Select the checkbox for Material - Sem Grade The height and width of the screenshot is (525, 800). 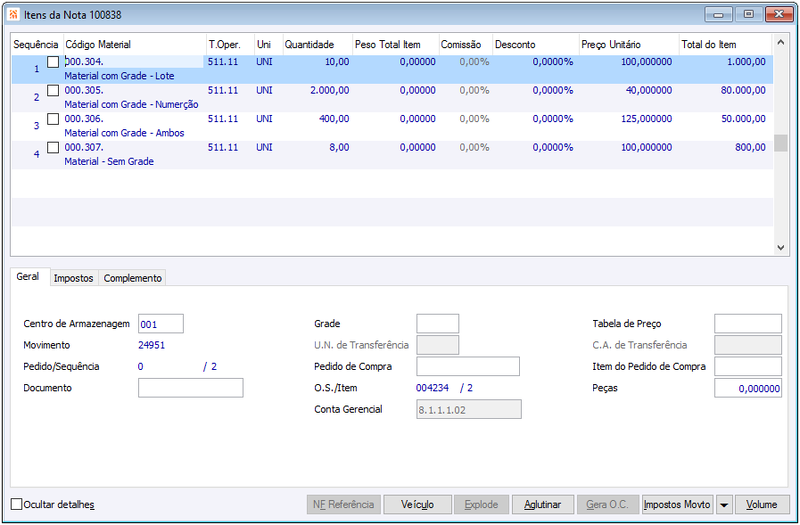[x=53, y=148]
